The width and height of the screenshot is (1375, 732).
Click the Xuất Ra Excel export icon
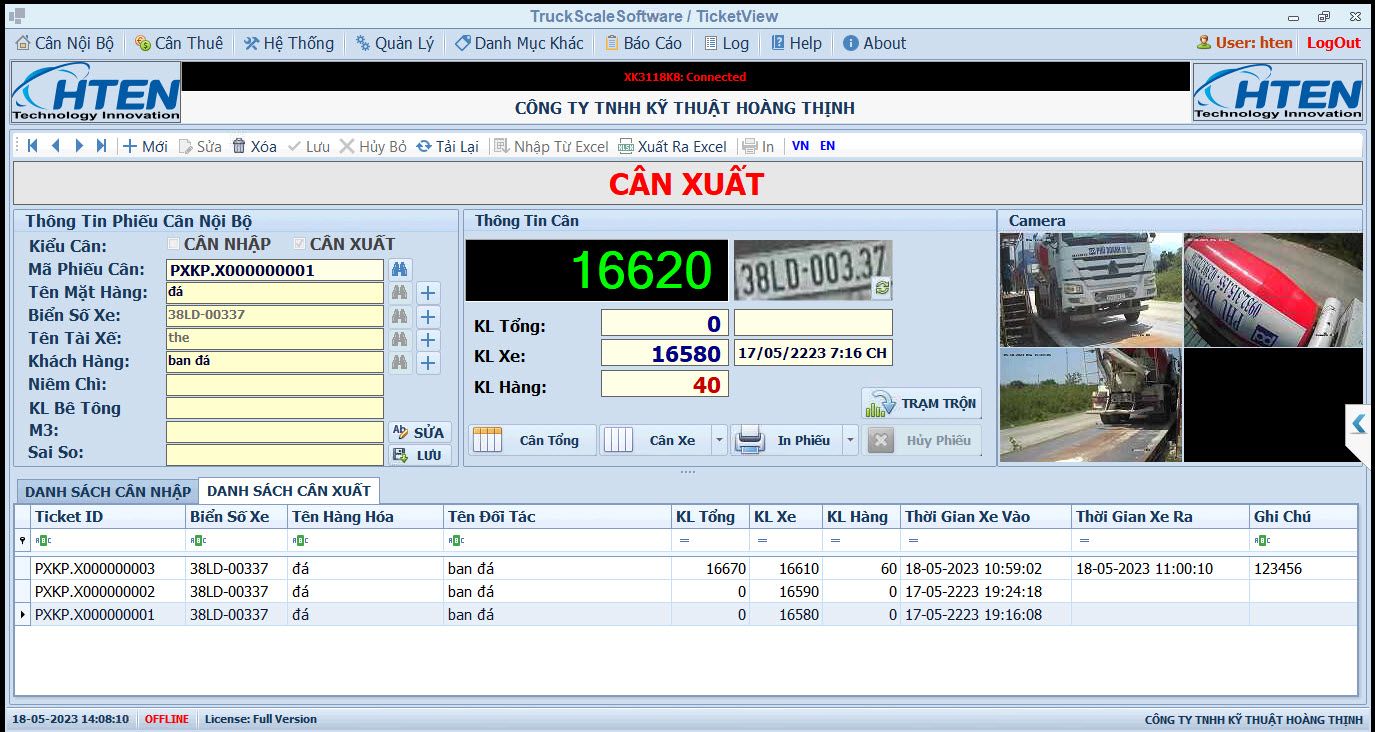point(626,146)
